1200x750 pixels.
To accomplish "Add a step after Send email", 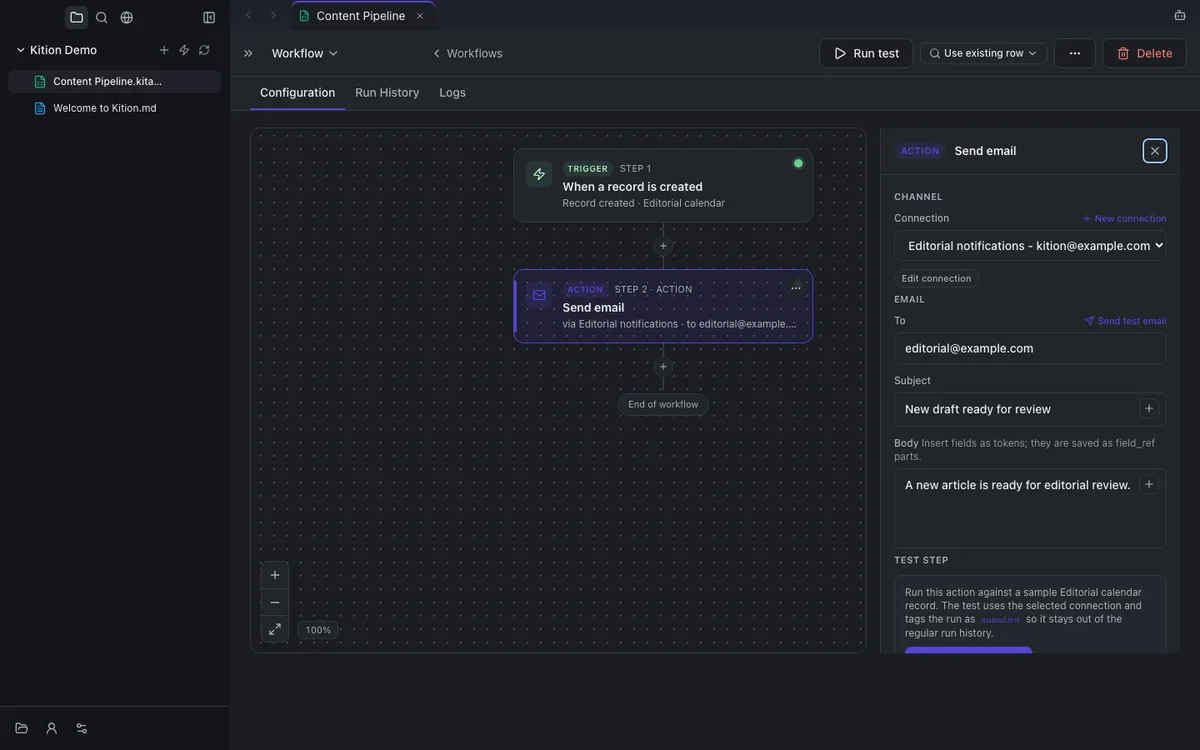I will [x=663, y=367].
